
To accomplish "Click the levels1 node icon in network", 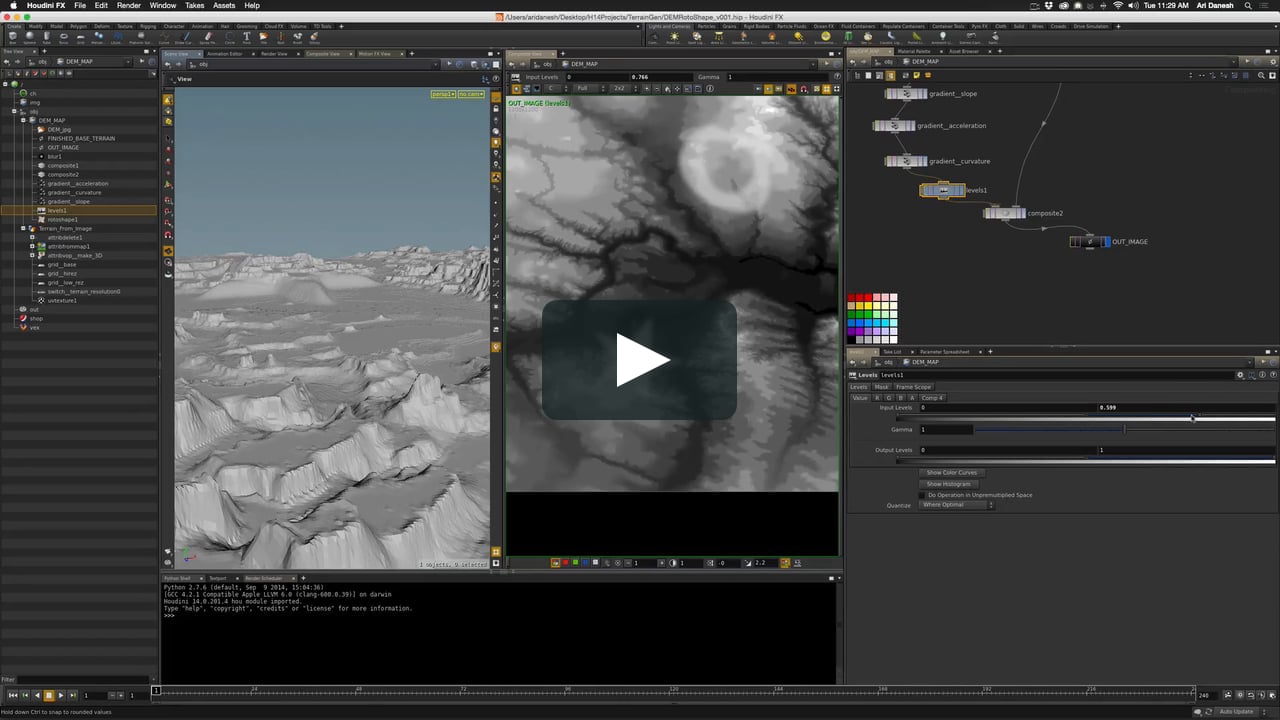I will 942,190.
